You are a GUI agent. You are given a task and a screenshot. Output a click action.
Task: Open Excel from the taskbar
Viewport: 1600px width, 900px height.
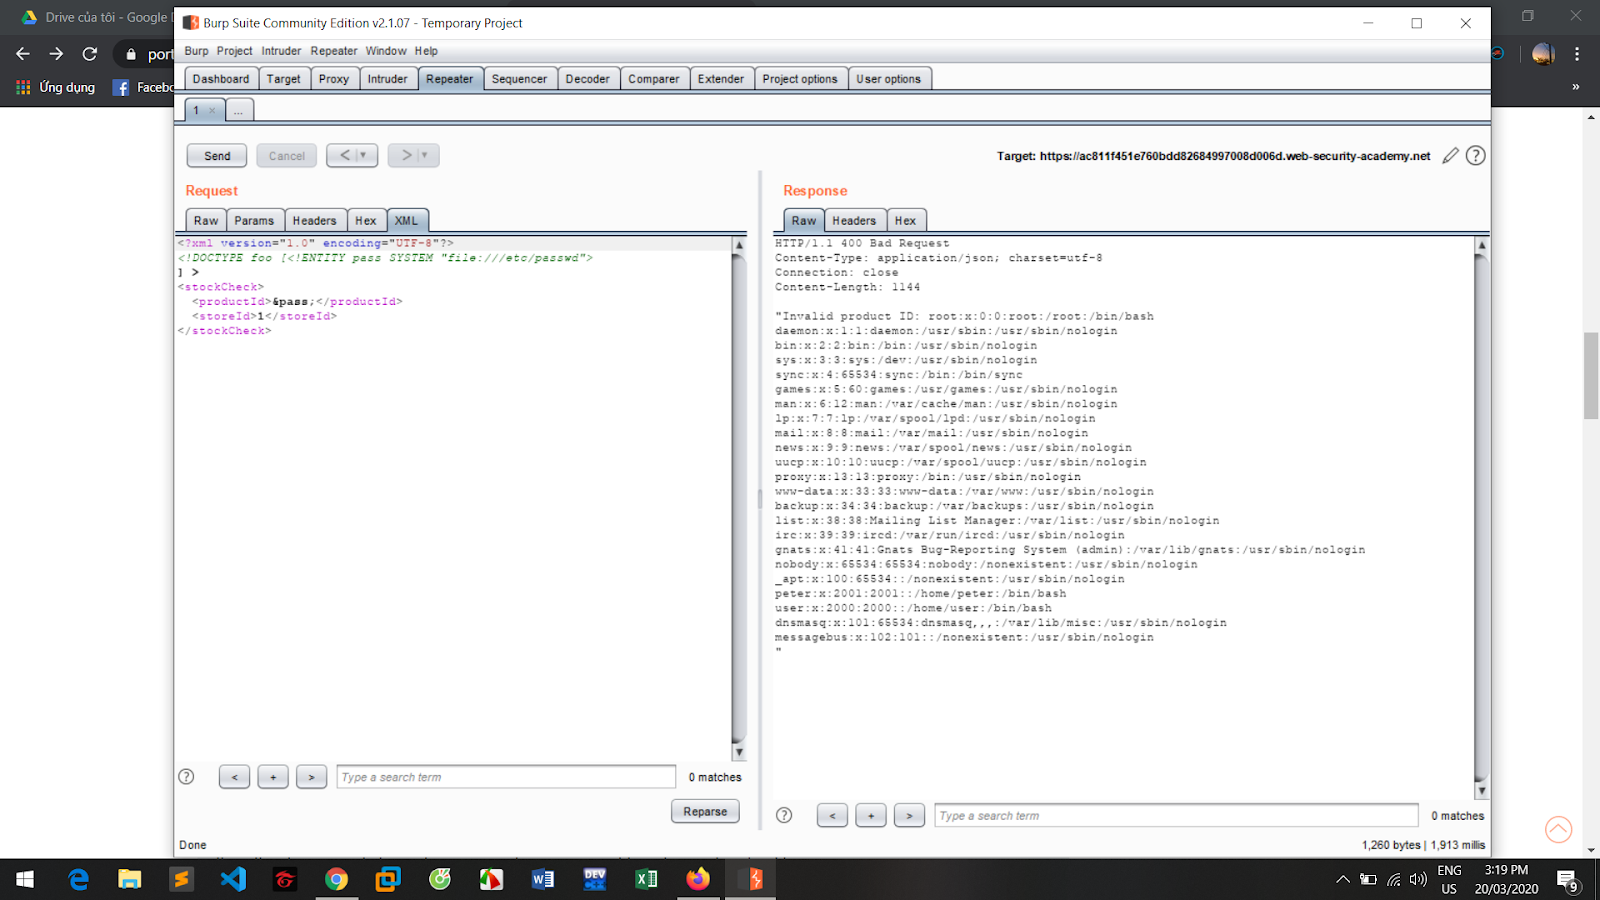coord(646,879)
